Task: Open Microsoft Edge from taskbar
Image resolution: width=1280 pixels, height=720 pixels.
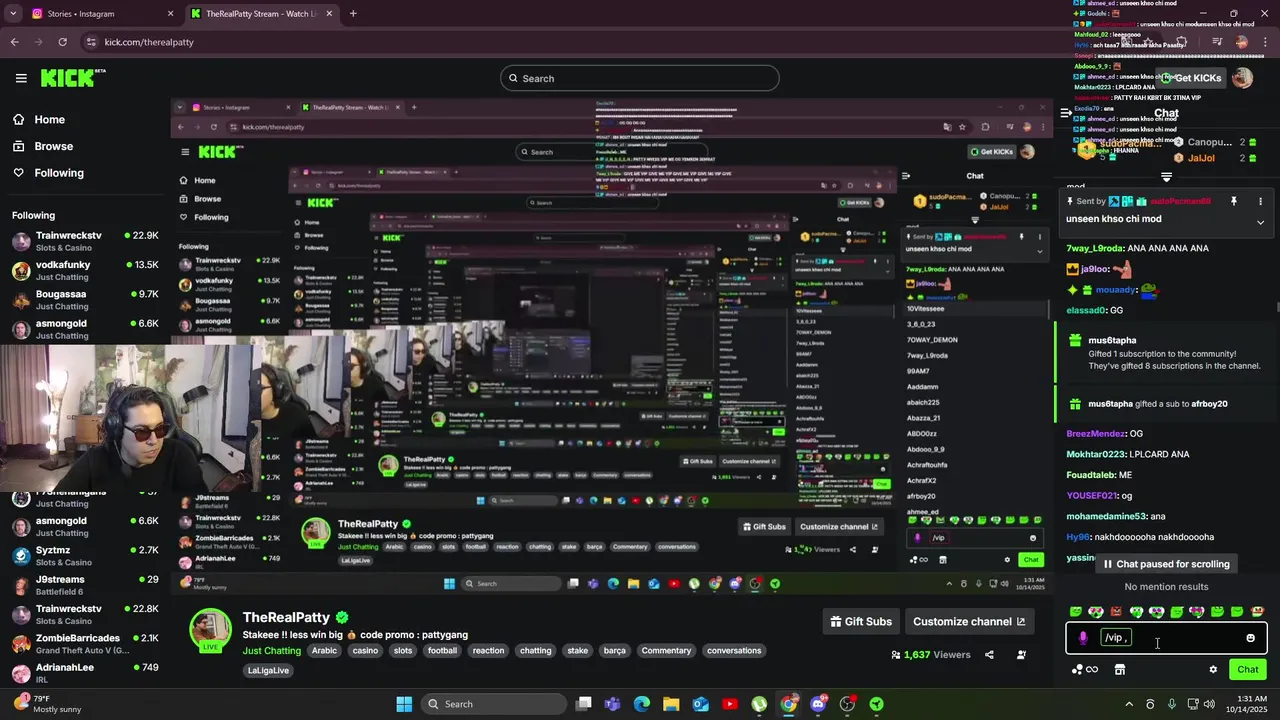Action: (x=641, y=704)
